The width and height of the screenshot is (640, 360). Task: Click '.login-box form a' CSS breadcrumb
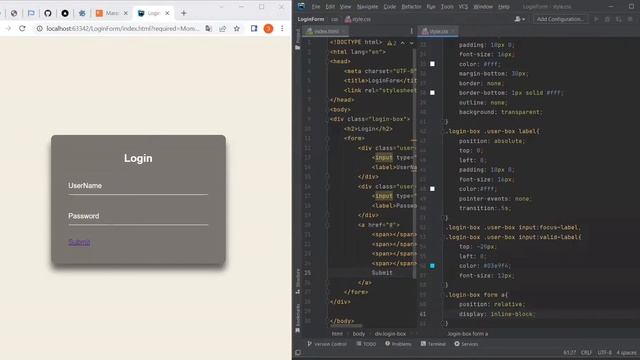(x=467, y=334)
